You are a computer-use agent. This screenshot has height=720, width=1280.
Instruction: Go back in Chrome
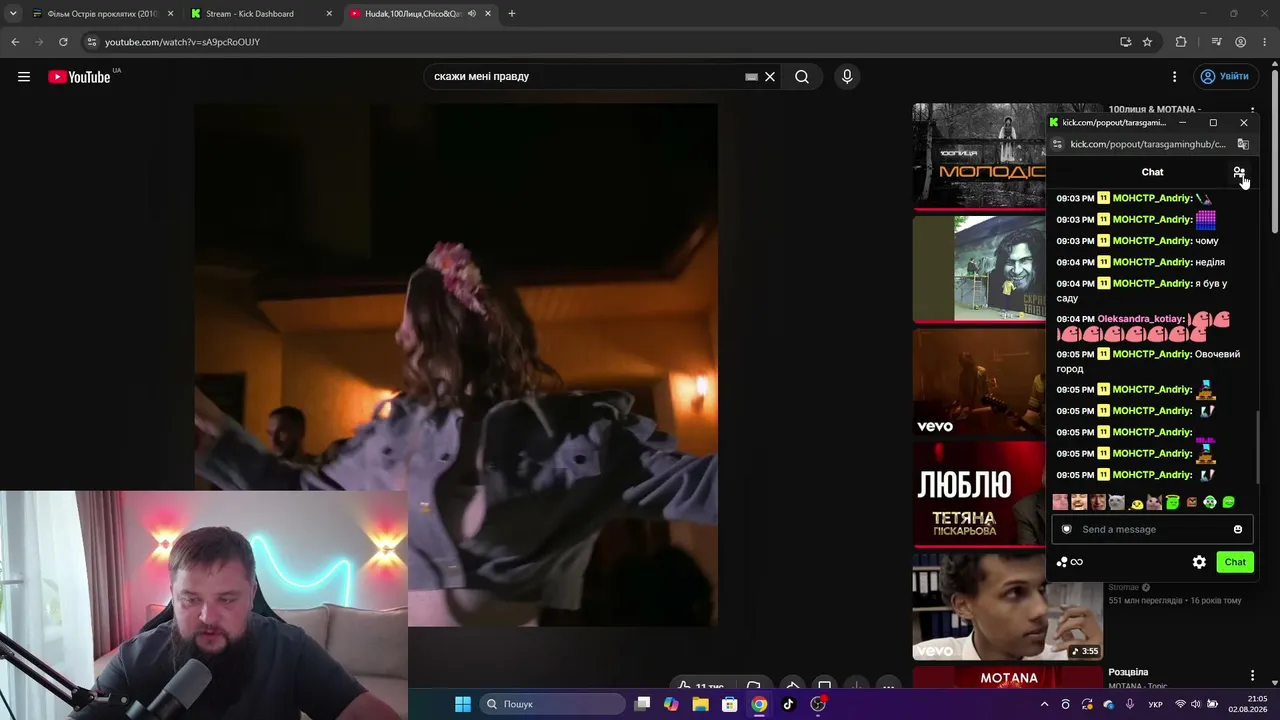15,42
